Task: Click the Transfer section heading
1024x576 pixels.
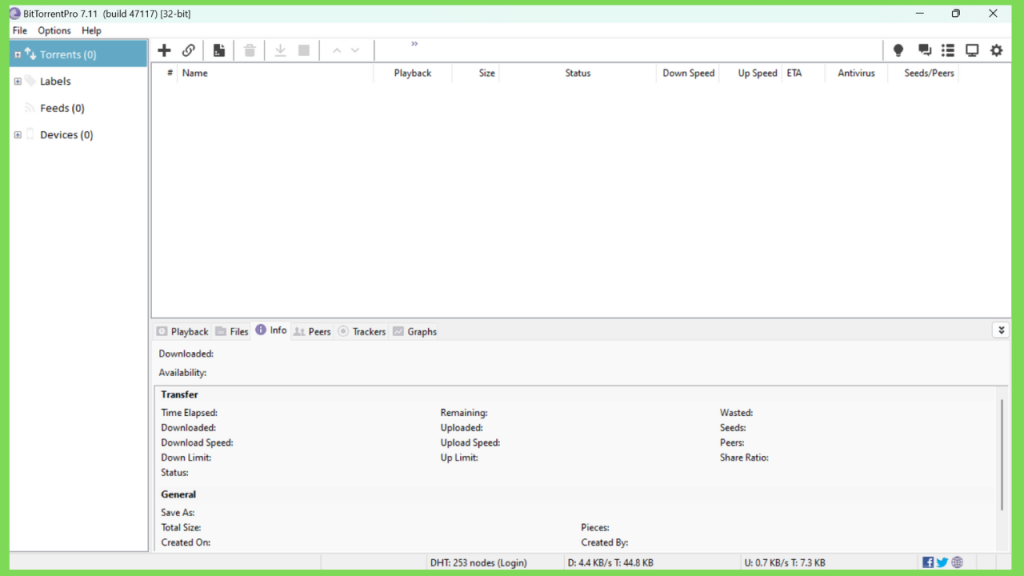Action: [180, 394]
